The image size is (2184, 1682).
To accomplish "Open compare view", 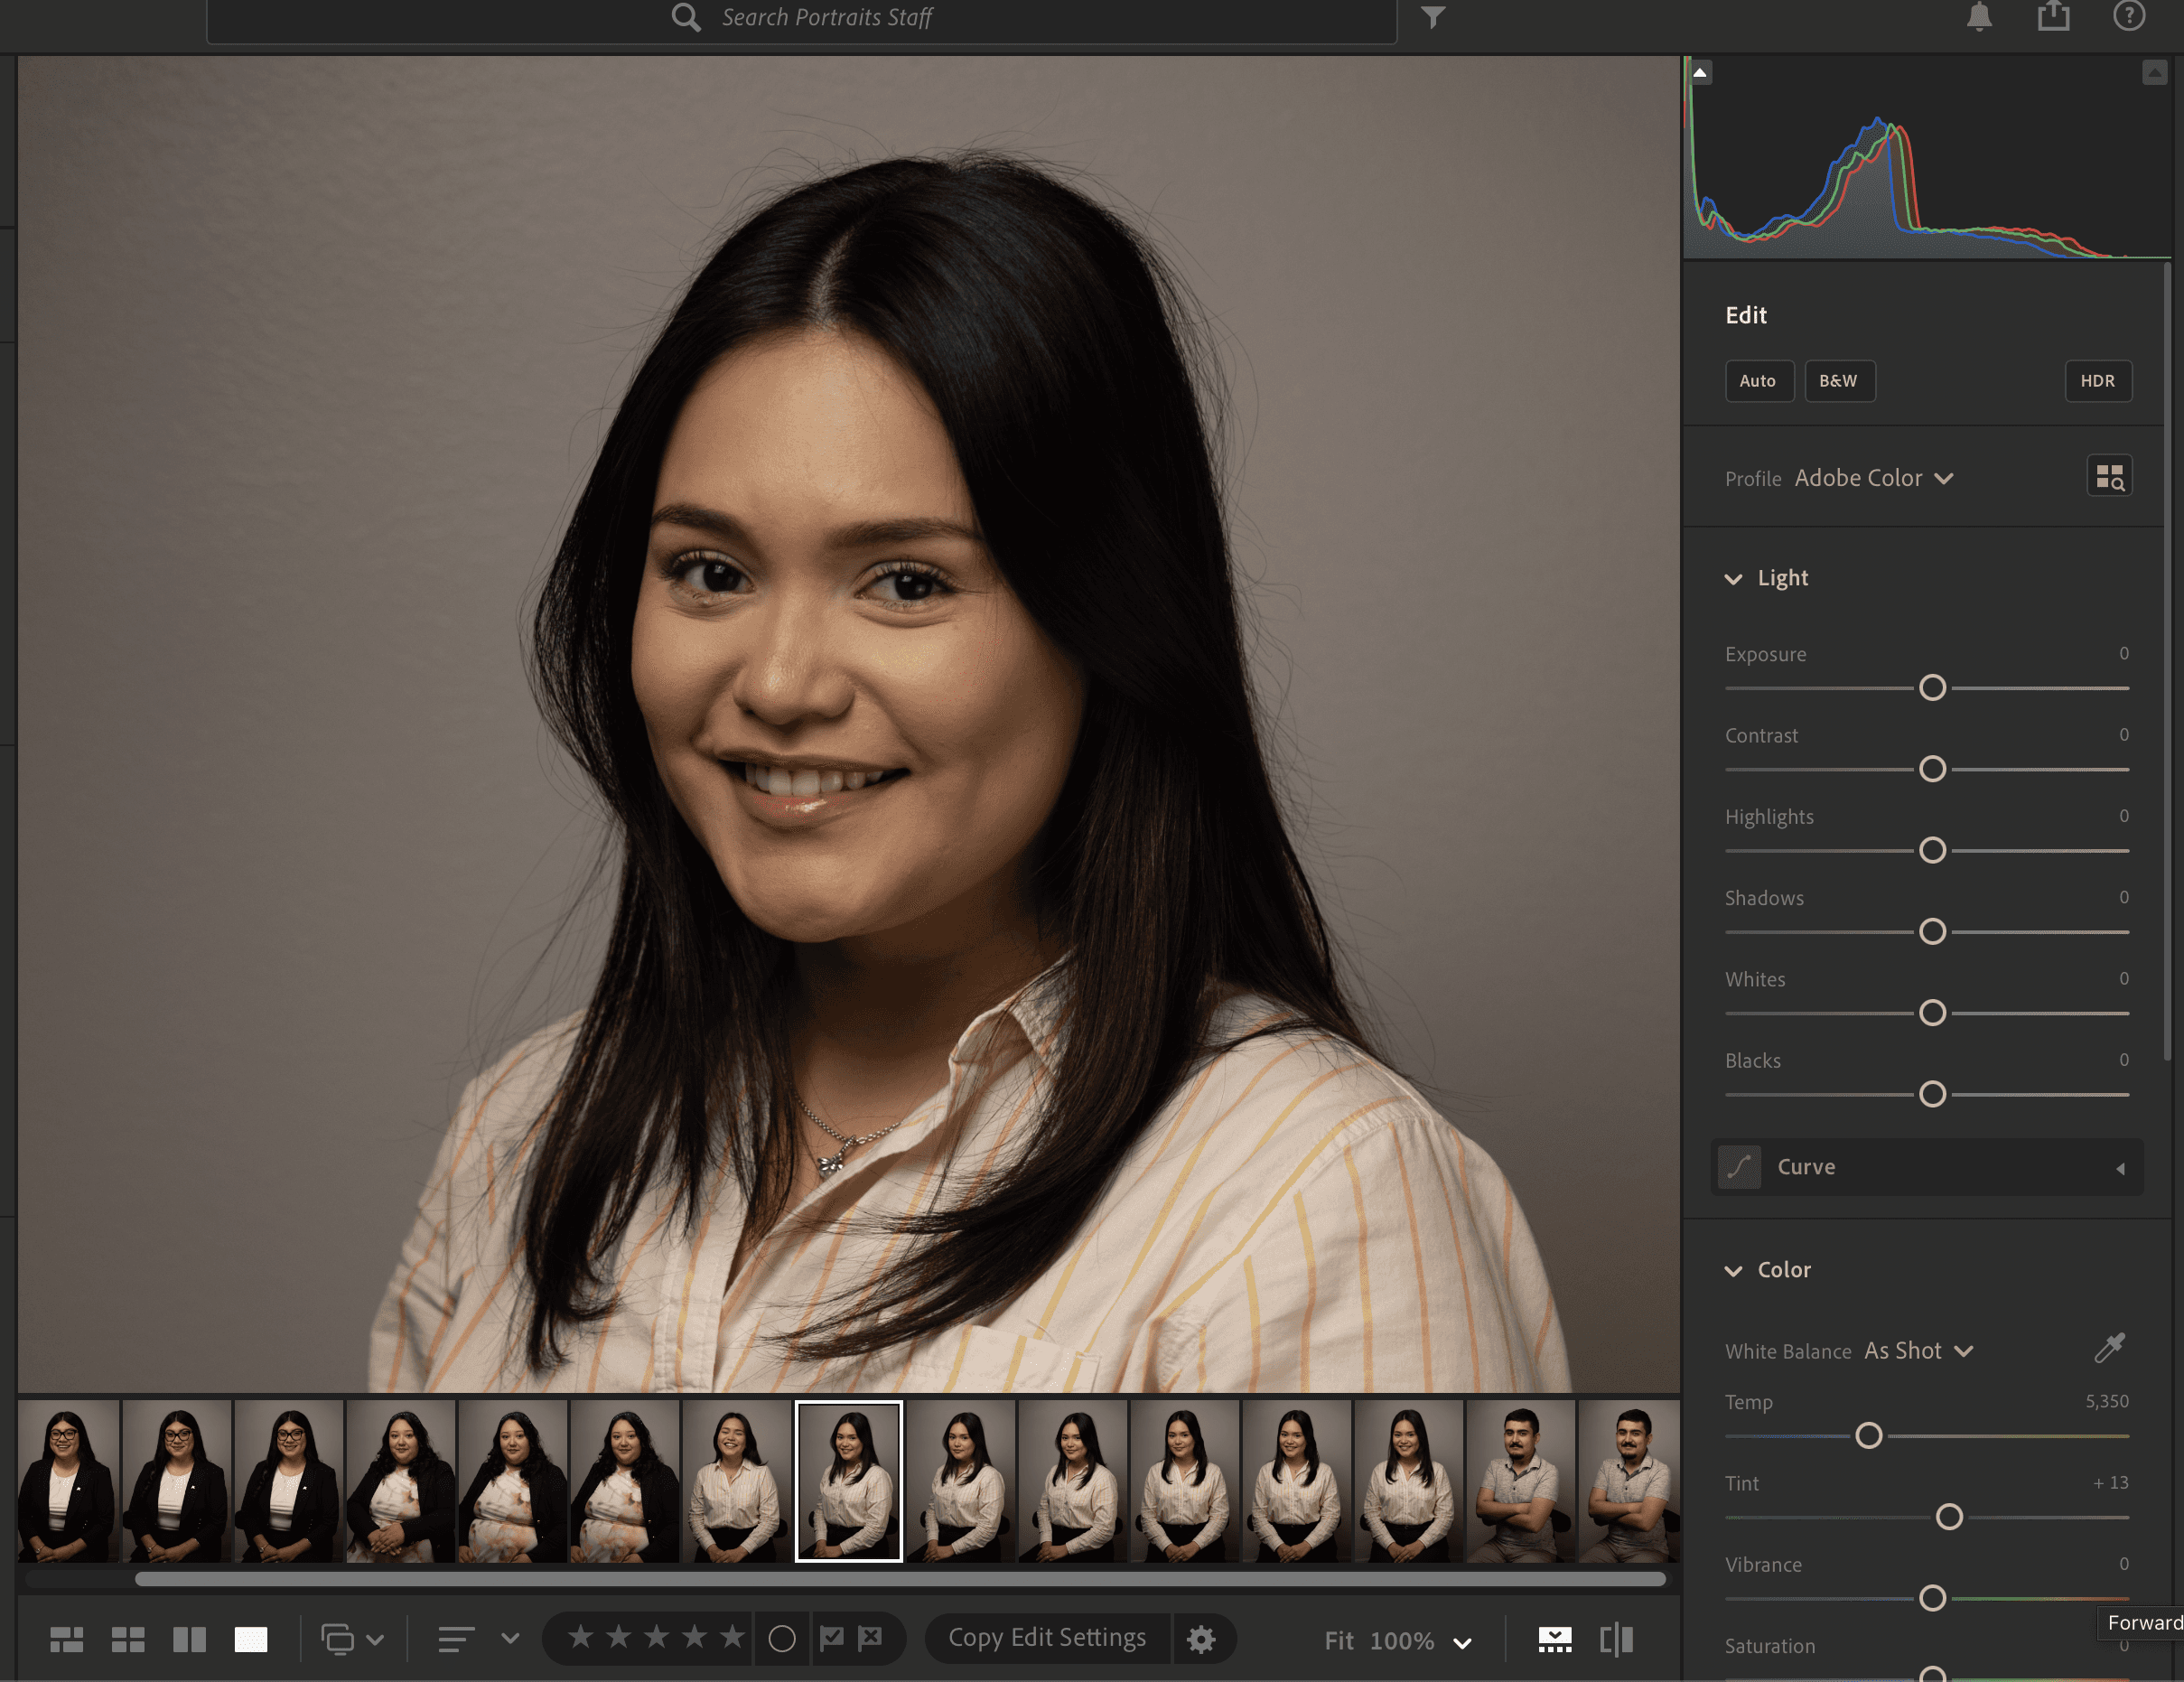I will pos(189,1640).
